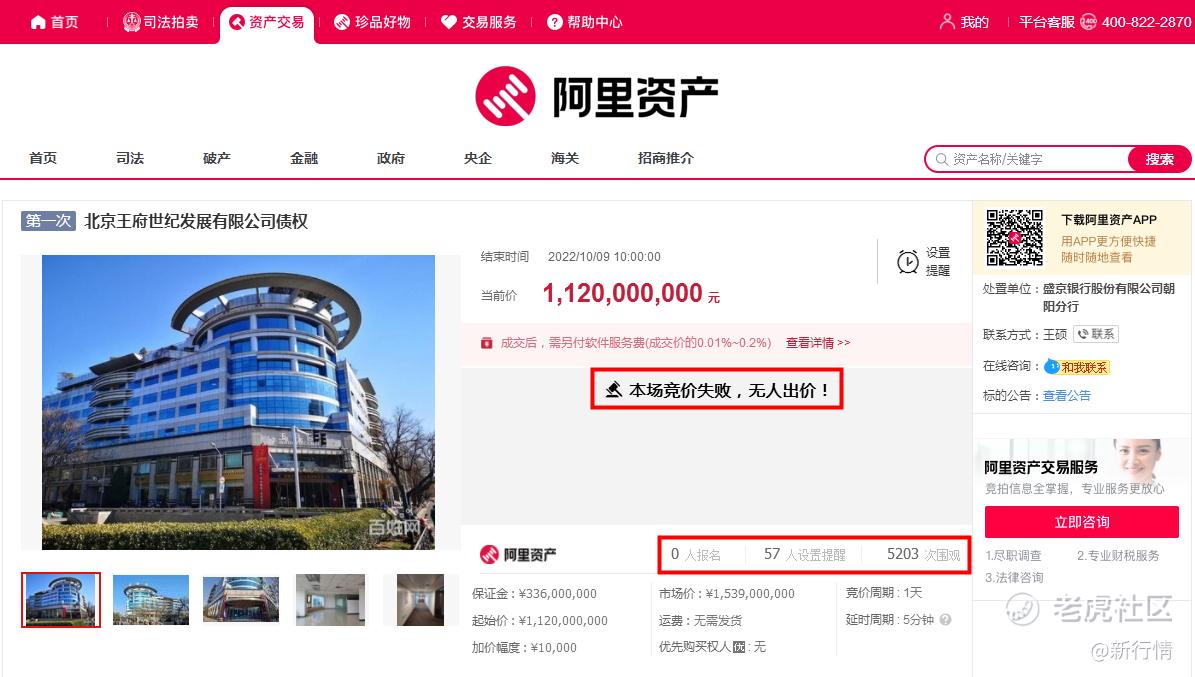This screenshot has width=1195, height=677.
Task: Click the 立即咨询 button
Action: pos(1081,522)
